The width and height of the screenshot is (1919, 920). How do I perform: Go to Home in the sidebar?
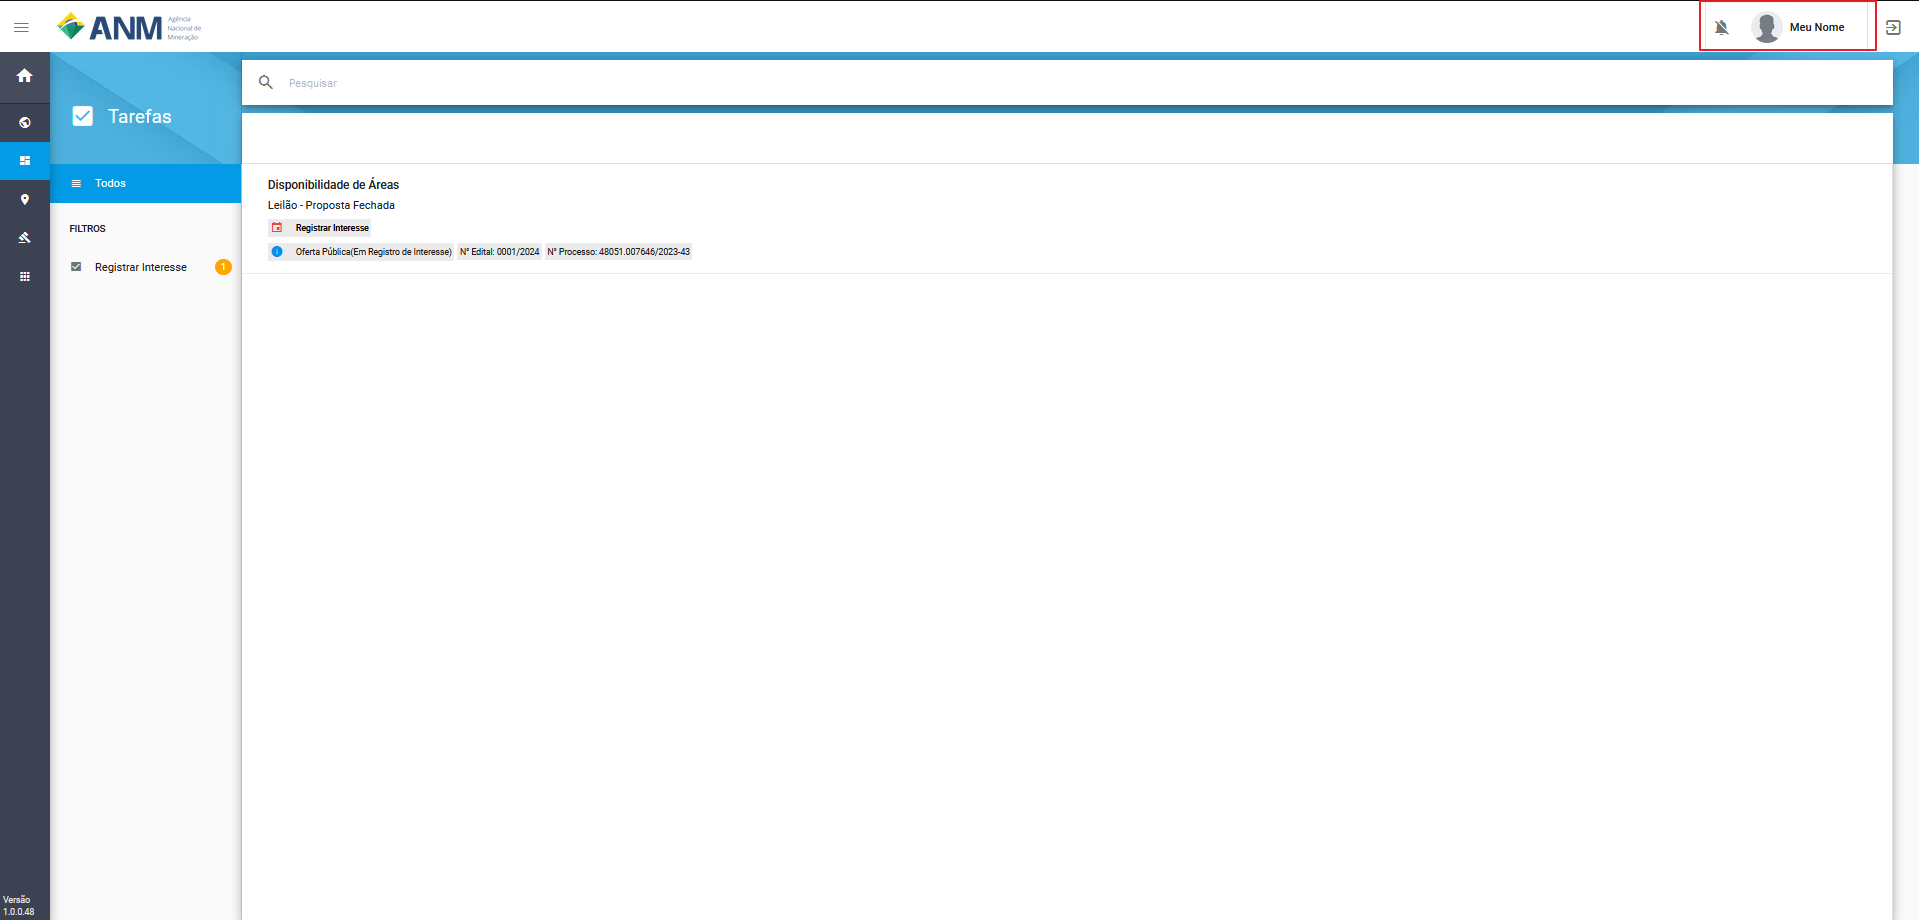point(25,76)
